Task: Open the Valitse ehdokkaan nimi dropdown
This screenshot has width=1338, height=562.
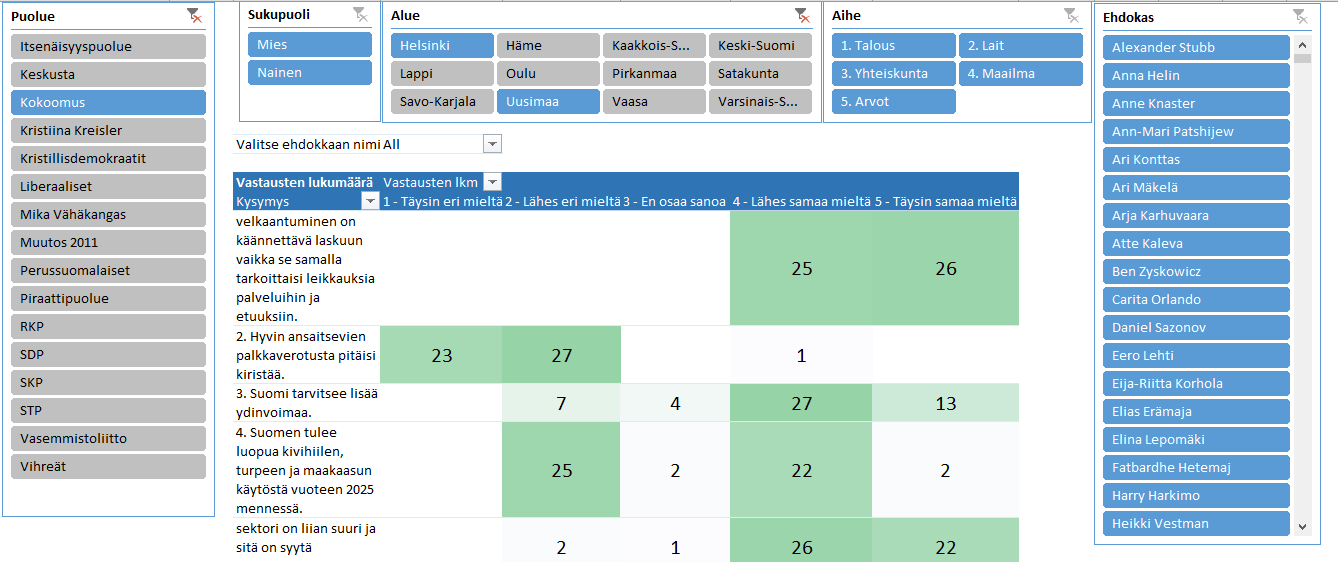Action: (x=492, y=145)
